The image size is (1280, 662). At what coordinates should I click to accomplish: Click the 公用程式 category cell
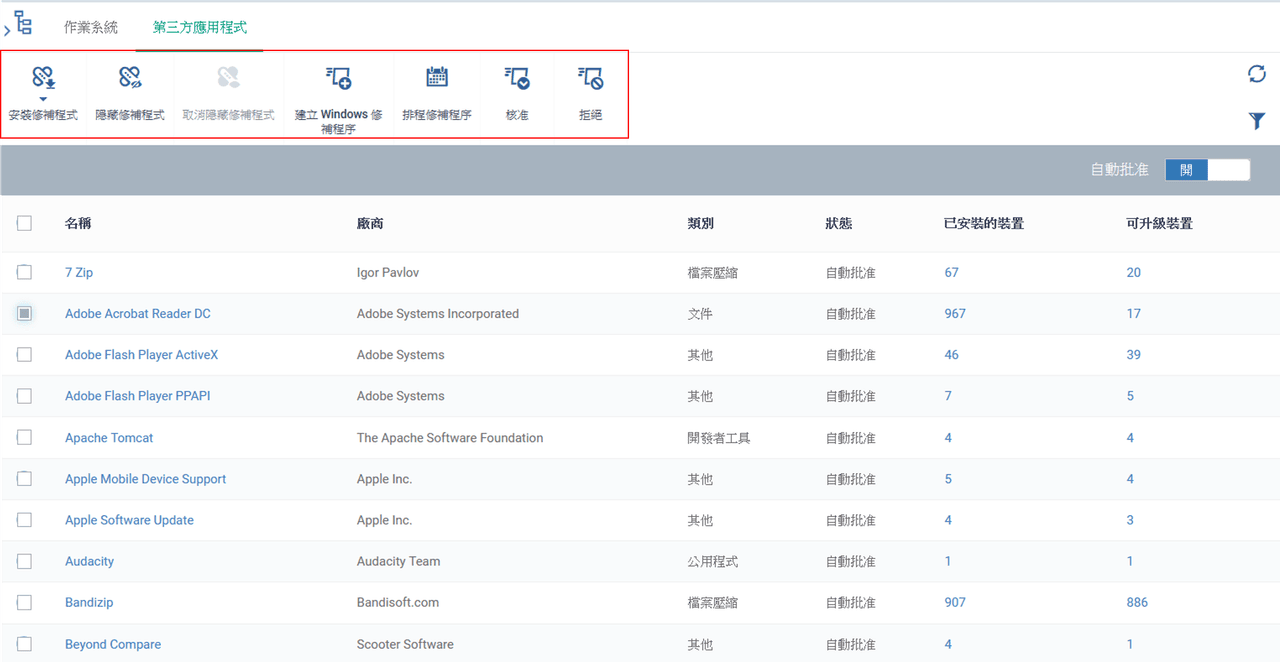712,561
